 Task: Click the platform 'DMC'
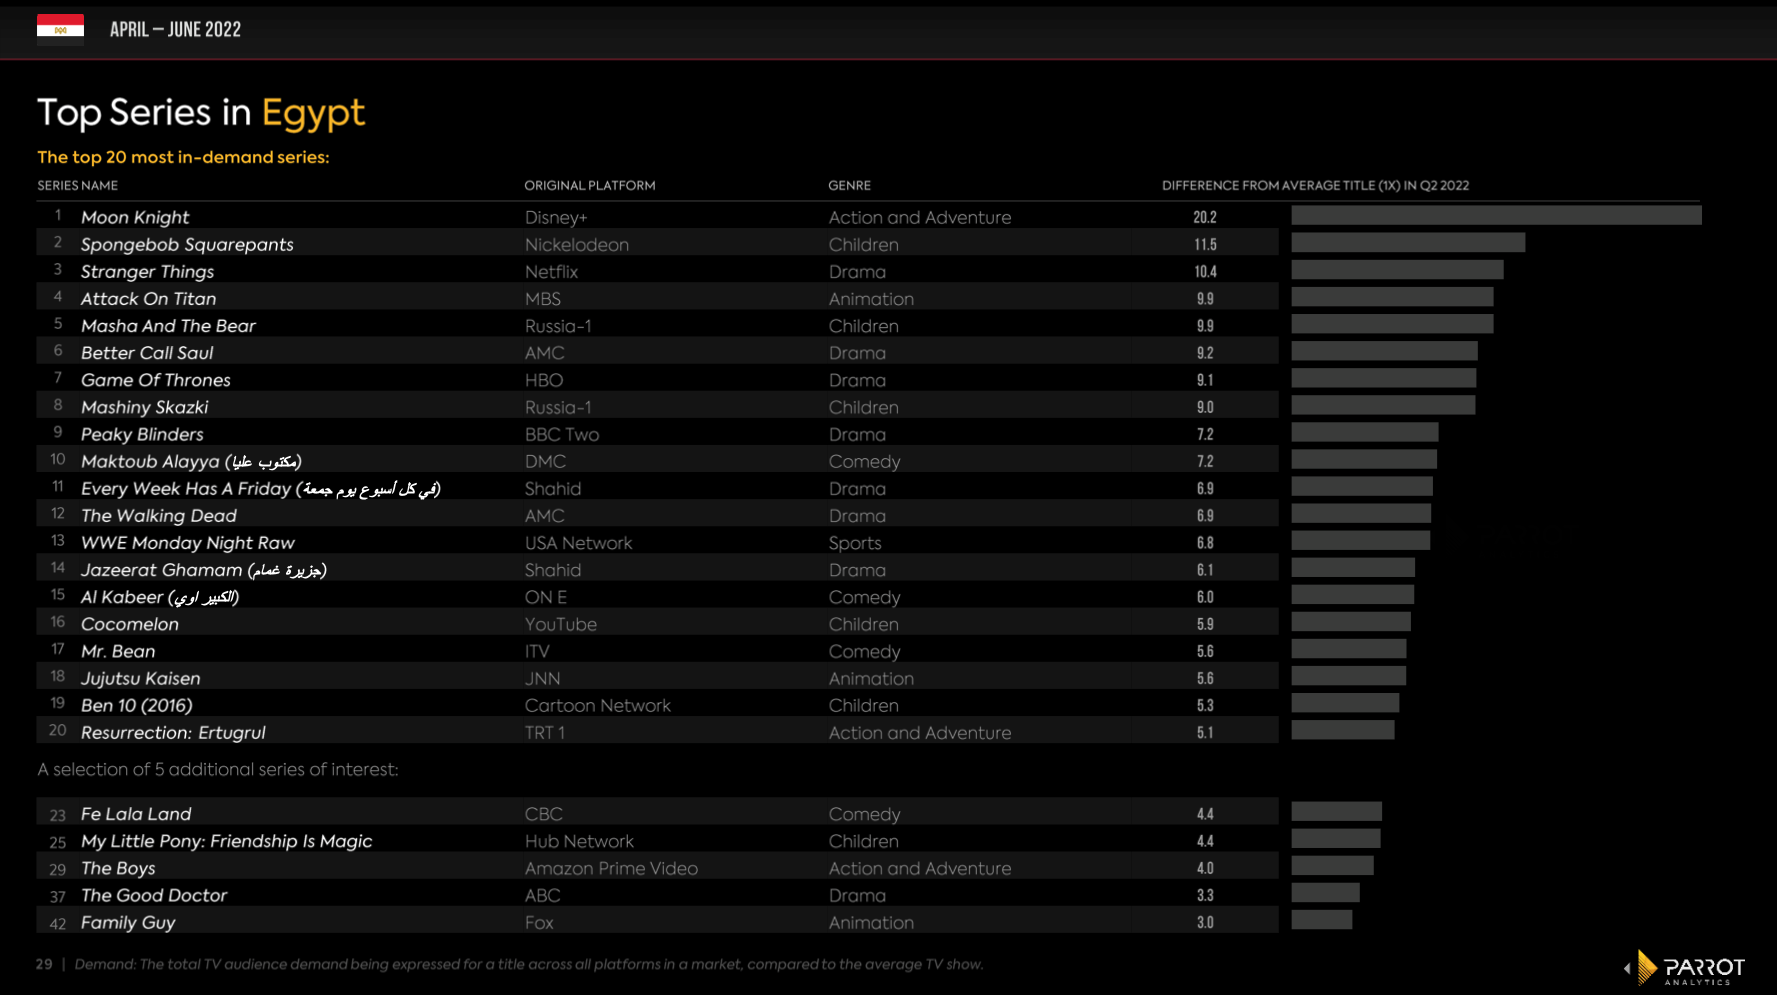click(545, 461)
